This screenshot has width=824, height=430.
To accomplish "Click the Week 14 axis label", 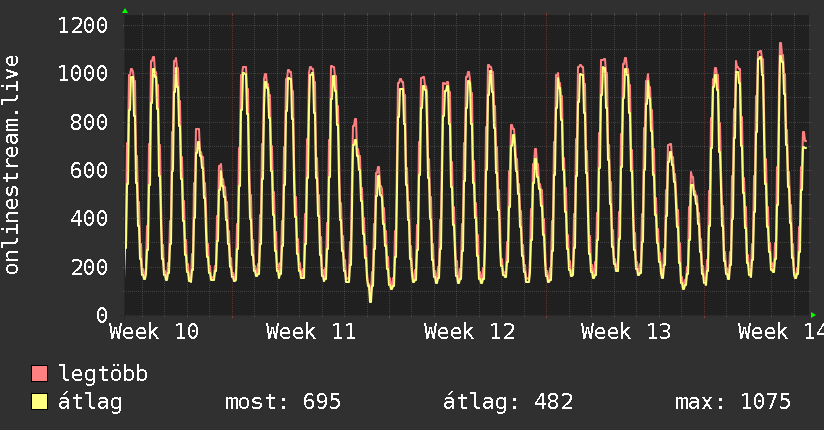I will click(780, 331).
